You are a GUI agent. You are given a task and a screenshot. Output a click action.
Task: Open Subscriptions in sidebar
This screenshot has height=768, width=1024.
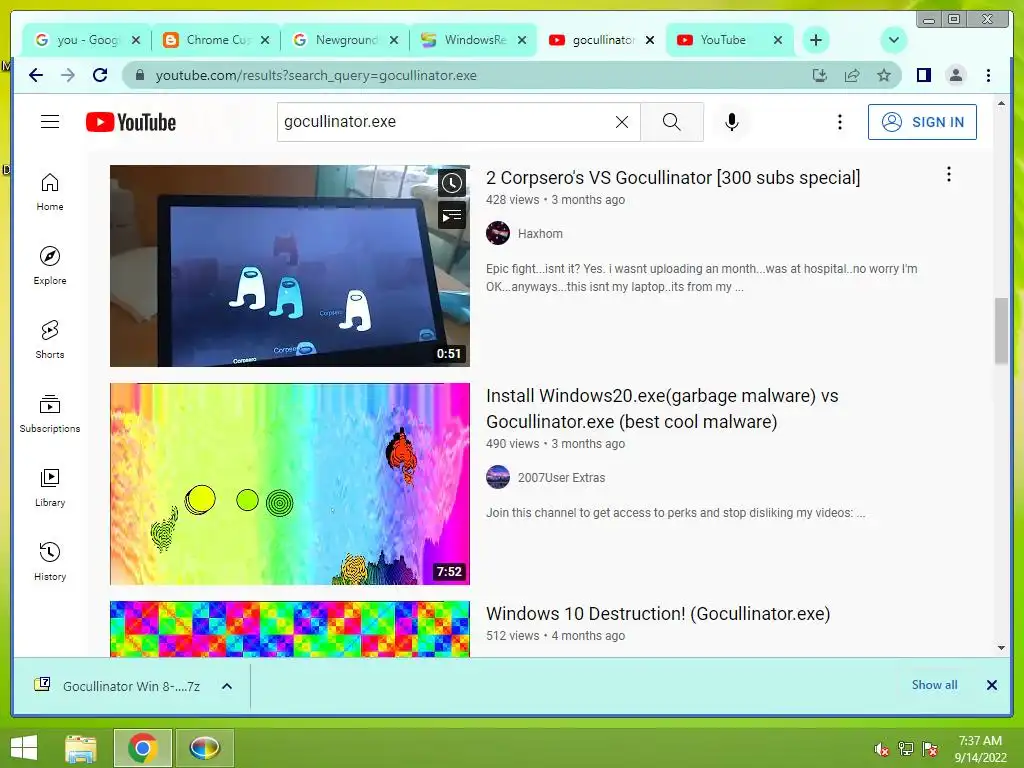point(50,414)
